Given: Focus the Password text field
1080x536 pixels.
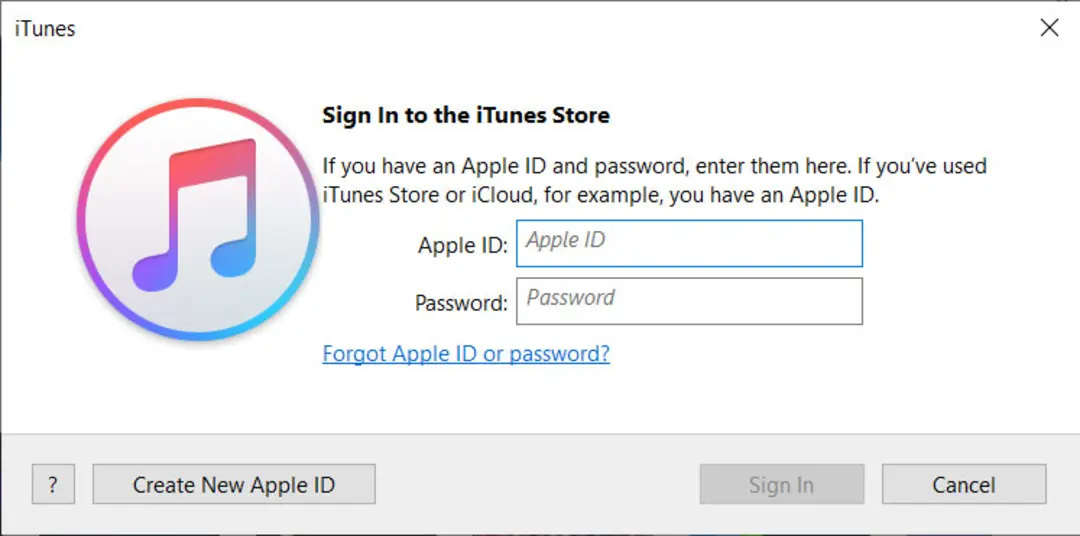Looking at the screenshot, I should click(x=689, y=301).
